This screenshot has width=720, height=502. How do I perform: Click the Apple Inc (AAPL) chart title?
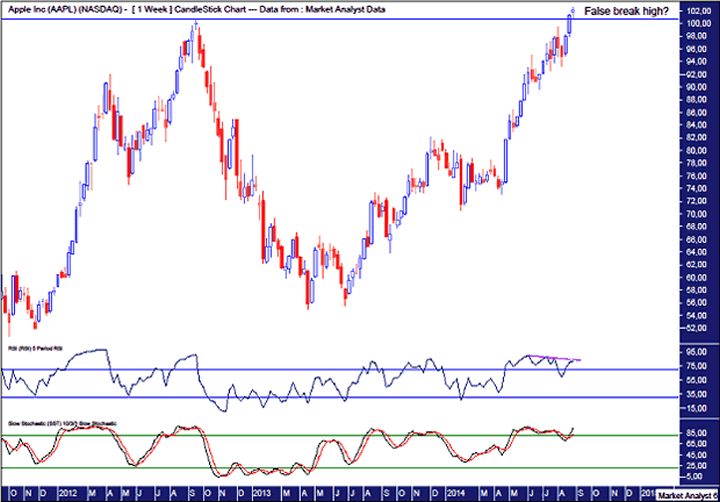click(x=64, y=9)
